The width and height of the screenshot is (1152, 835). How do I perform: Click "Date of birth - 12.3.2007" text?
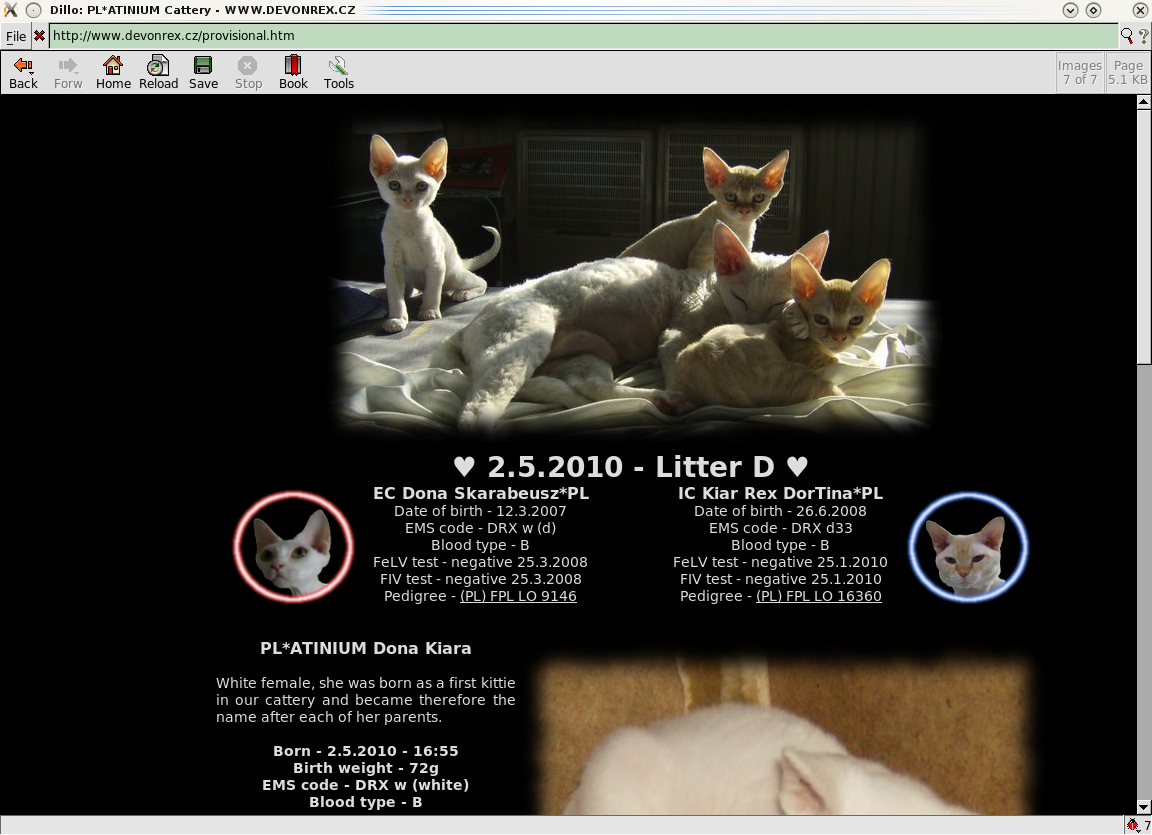480,511
